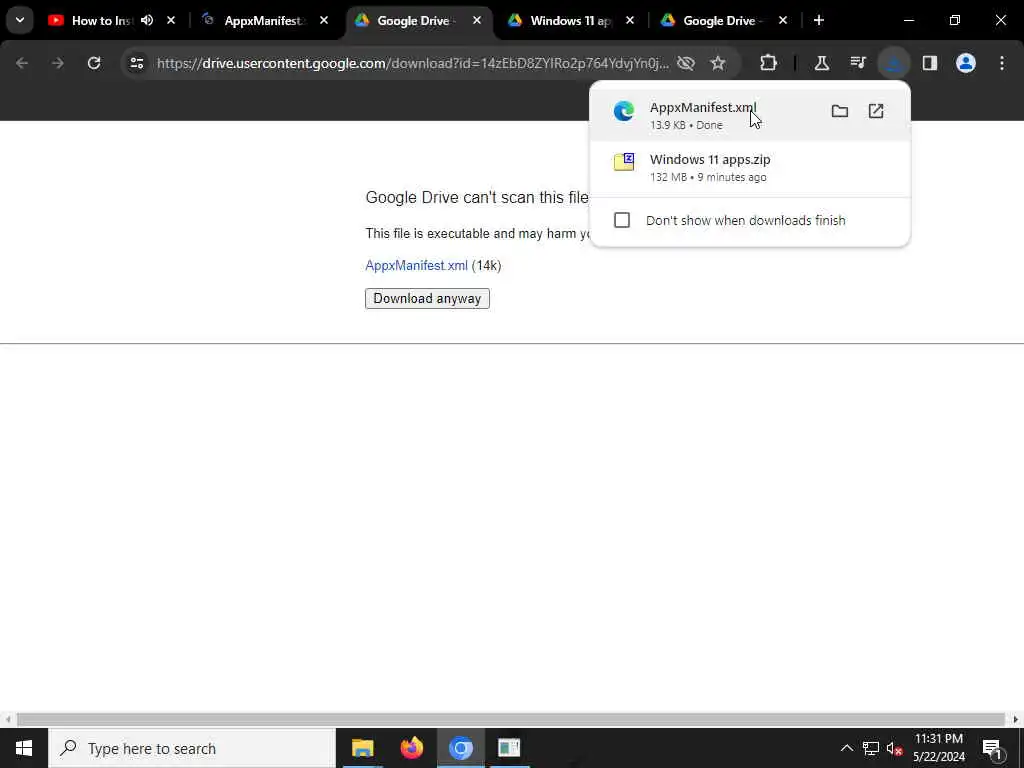The height and width of the screenshot is (768, 1024).
Task: Open the fourth taskbar app icon
Action: (x=509, y=748)
